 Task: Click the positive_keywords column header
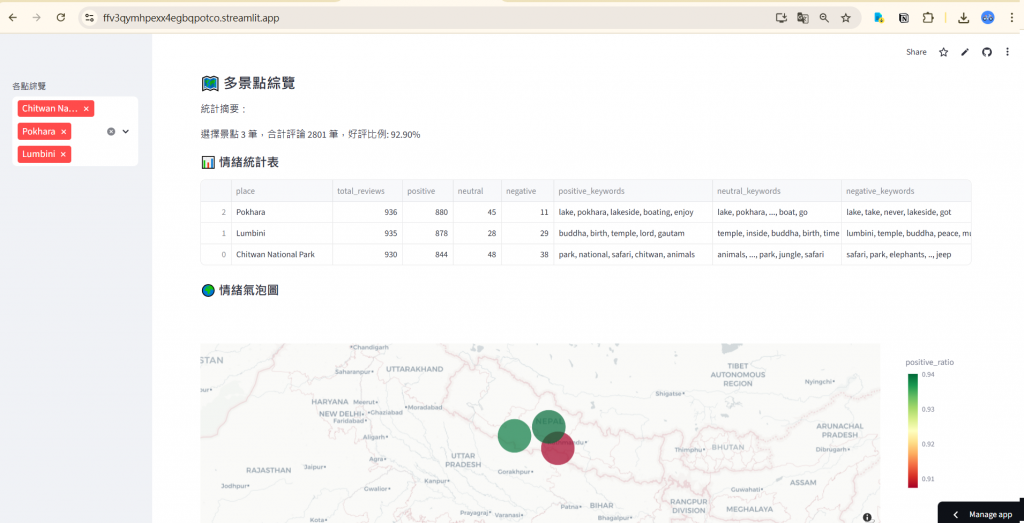pyautogui.click(x=633, y=191)
